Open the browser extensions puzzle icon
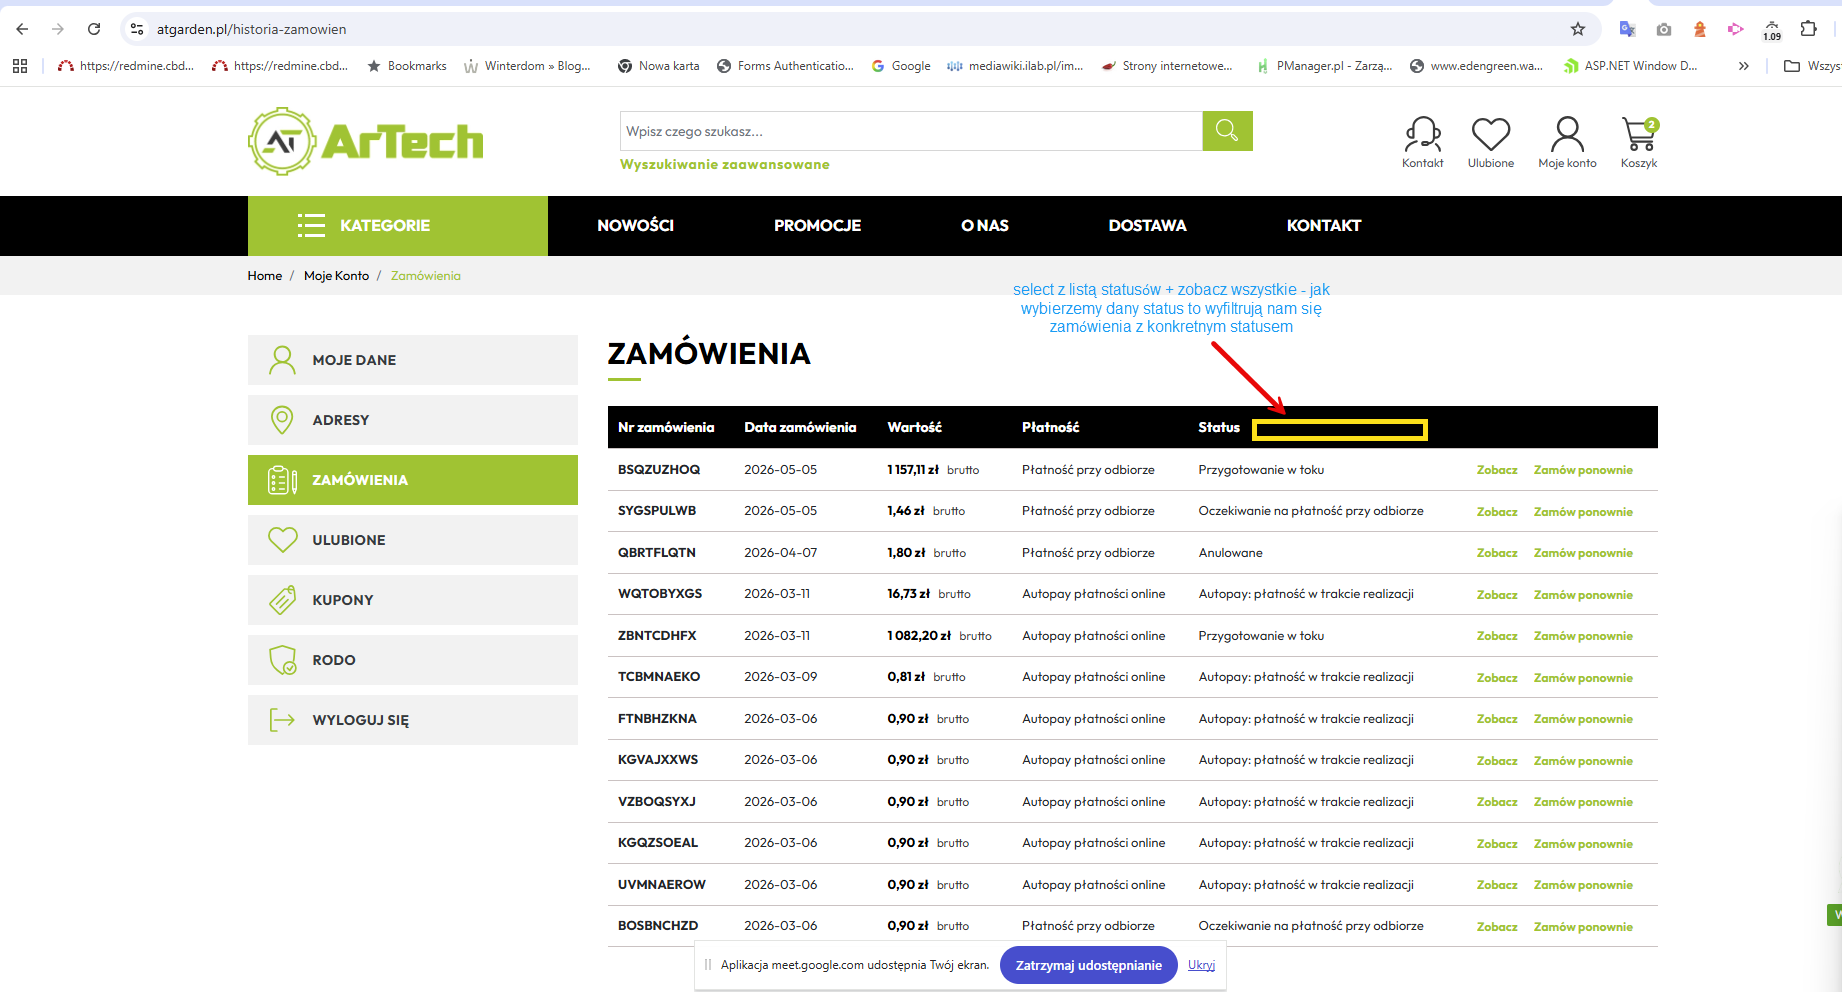This screenshot has height=992, width=1842. (x=1808, y=29)
